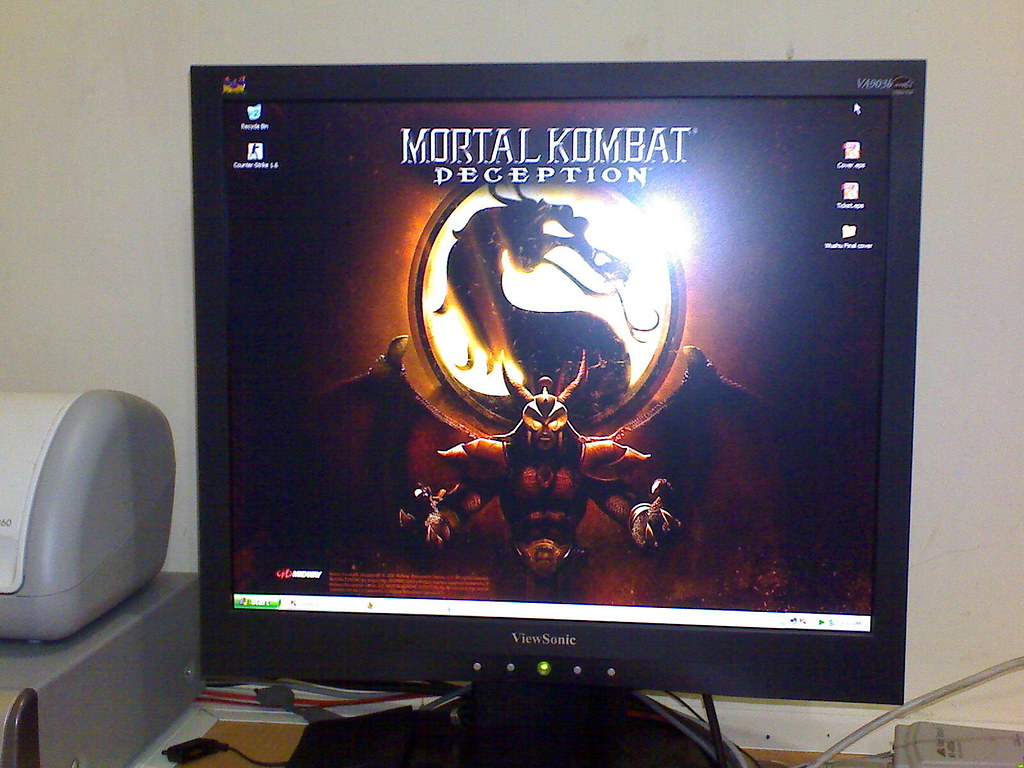Click the red K taskbar item beside Start

coord(293,603)
